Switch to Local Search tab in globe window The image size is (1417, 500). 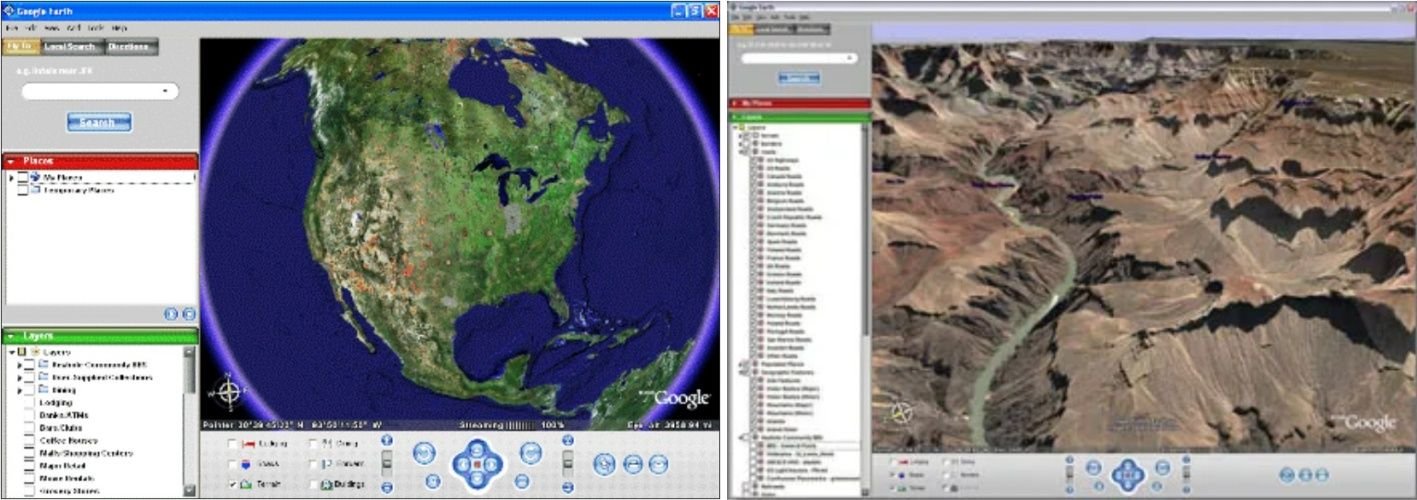coord(68,46)
